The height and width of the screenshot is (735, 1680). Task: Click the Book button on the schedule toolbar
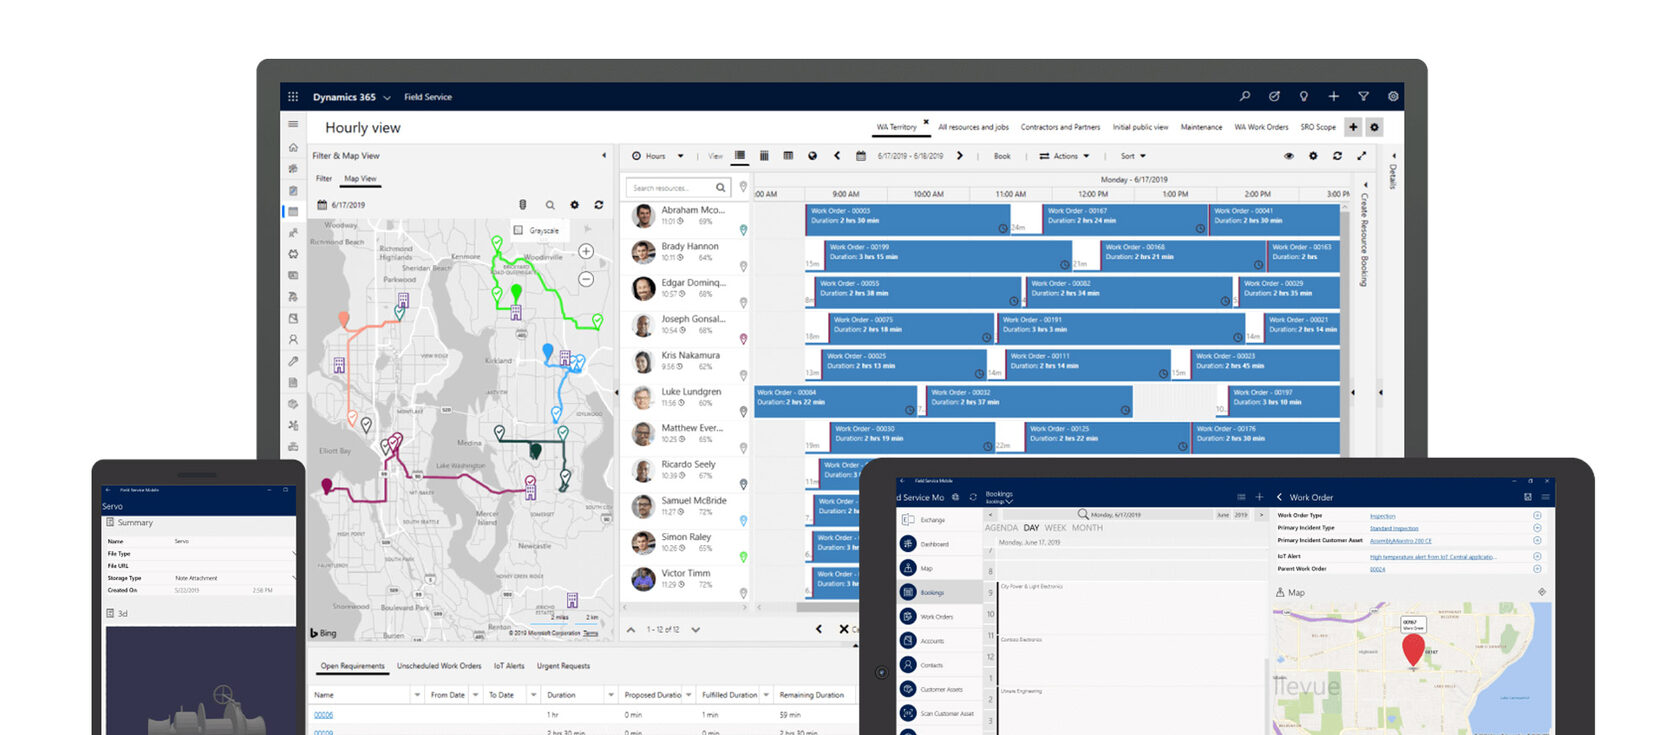pos(1002,156)
